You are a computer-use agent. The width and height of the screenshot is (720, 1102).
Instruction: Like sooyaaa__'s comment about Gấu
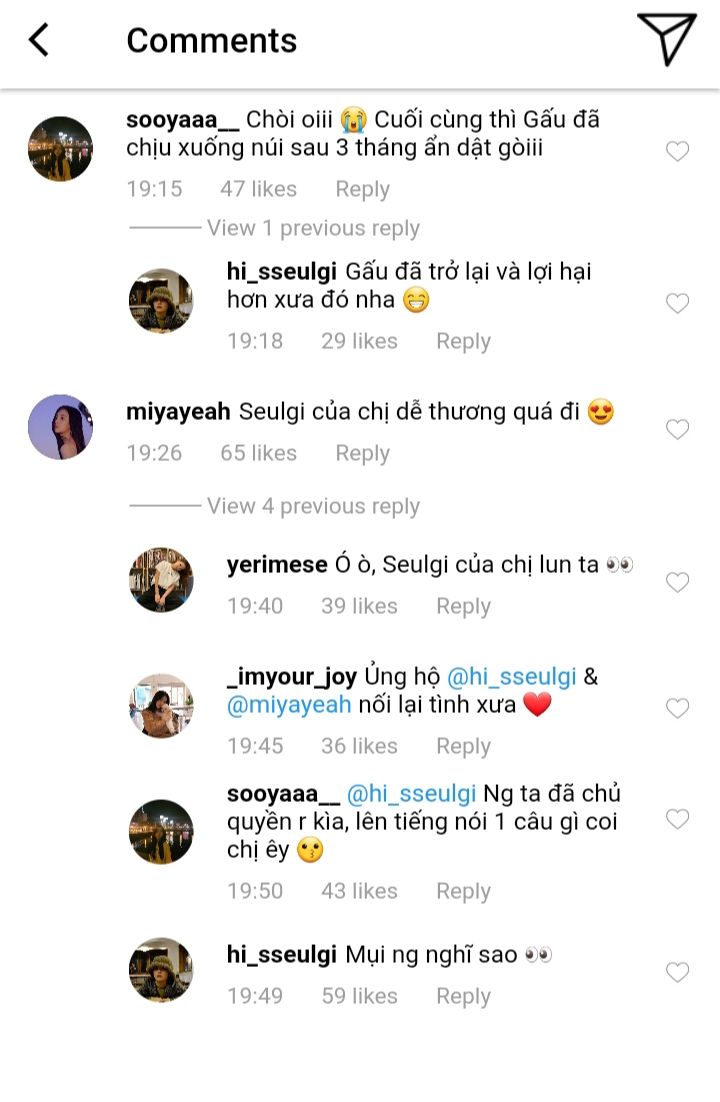coord(677,151)
